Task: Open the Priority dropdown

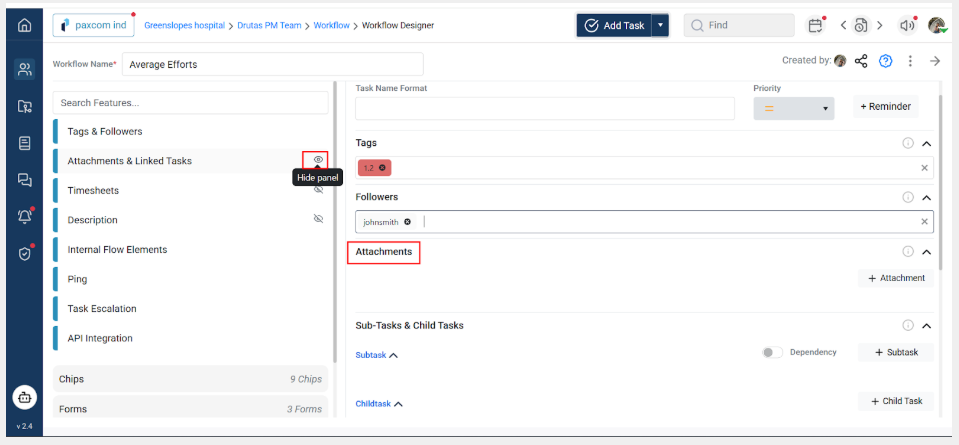Action: (x=793, y=108)
